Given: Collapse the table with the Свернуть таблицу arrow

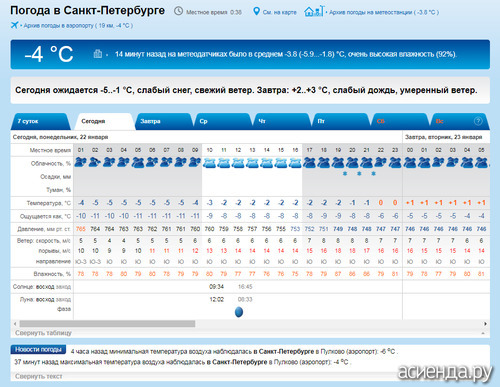Looking at the screenshot, I should click(x=483, y=333).
